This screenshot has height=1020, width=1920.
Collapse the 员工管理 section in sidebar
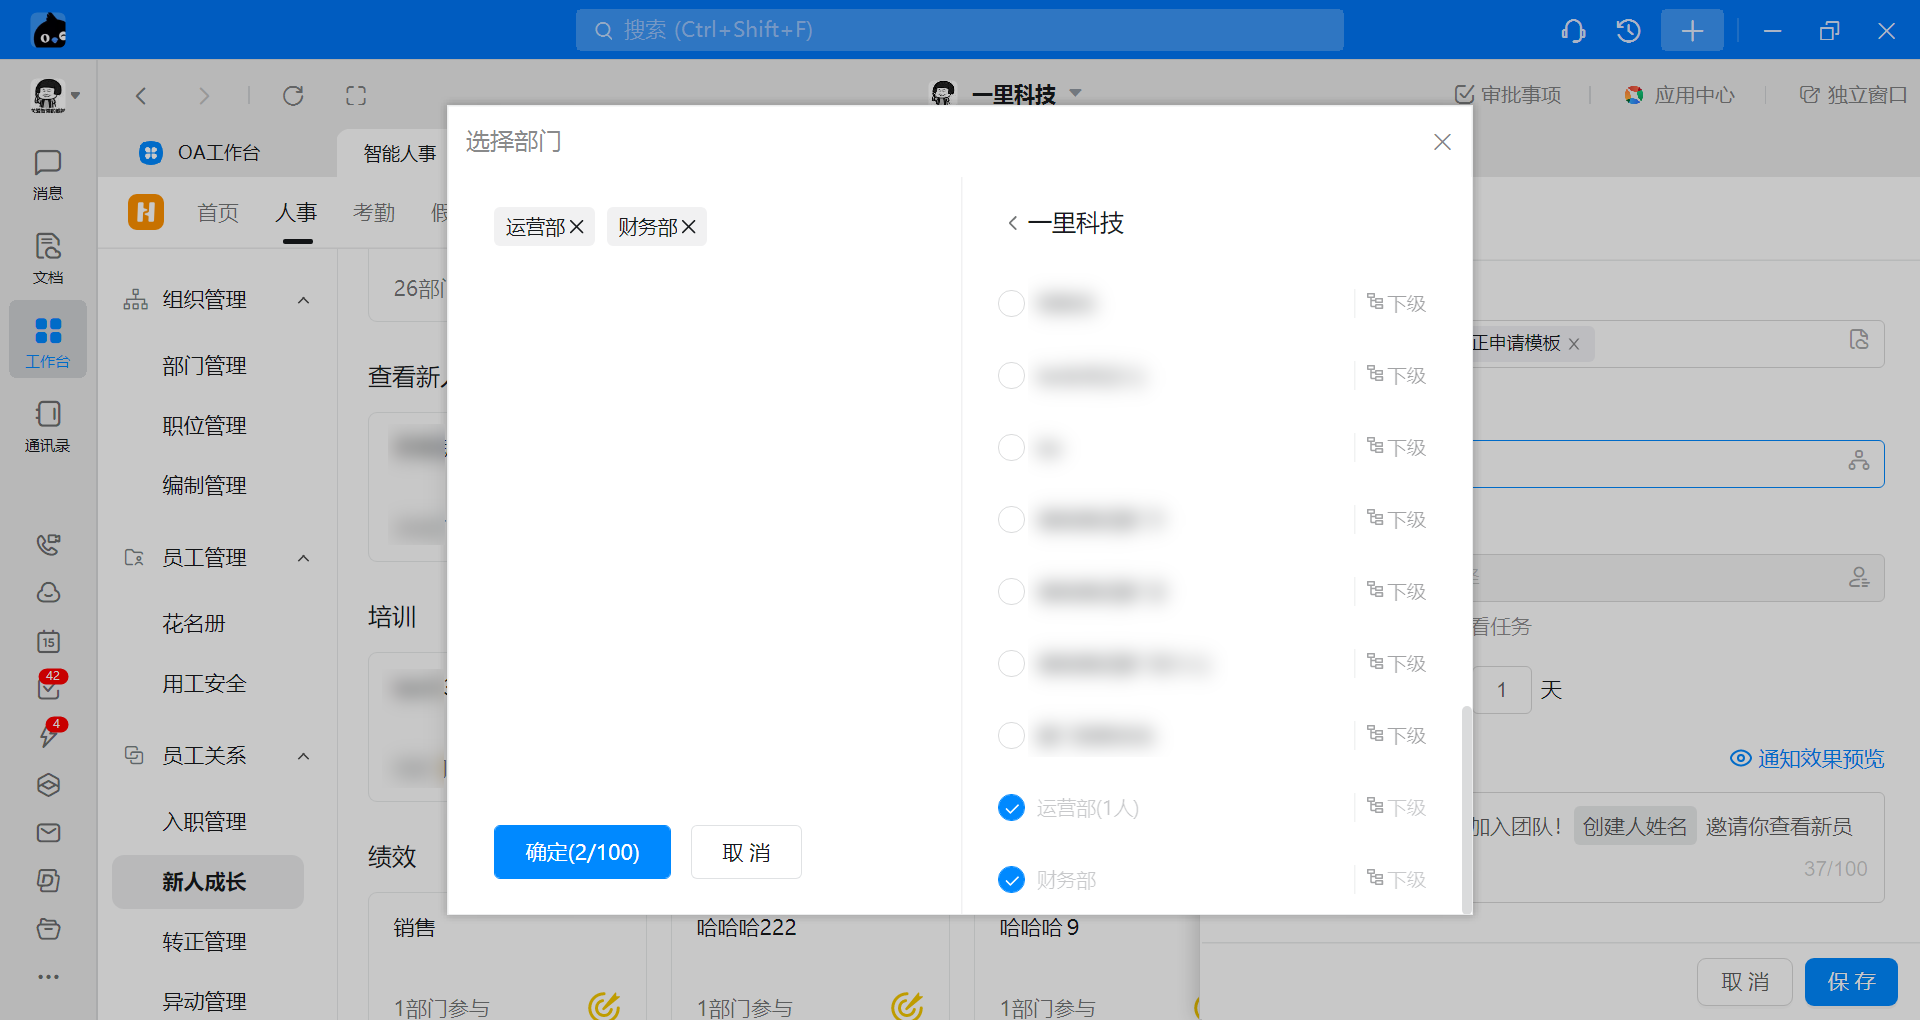tap(303, 558)
